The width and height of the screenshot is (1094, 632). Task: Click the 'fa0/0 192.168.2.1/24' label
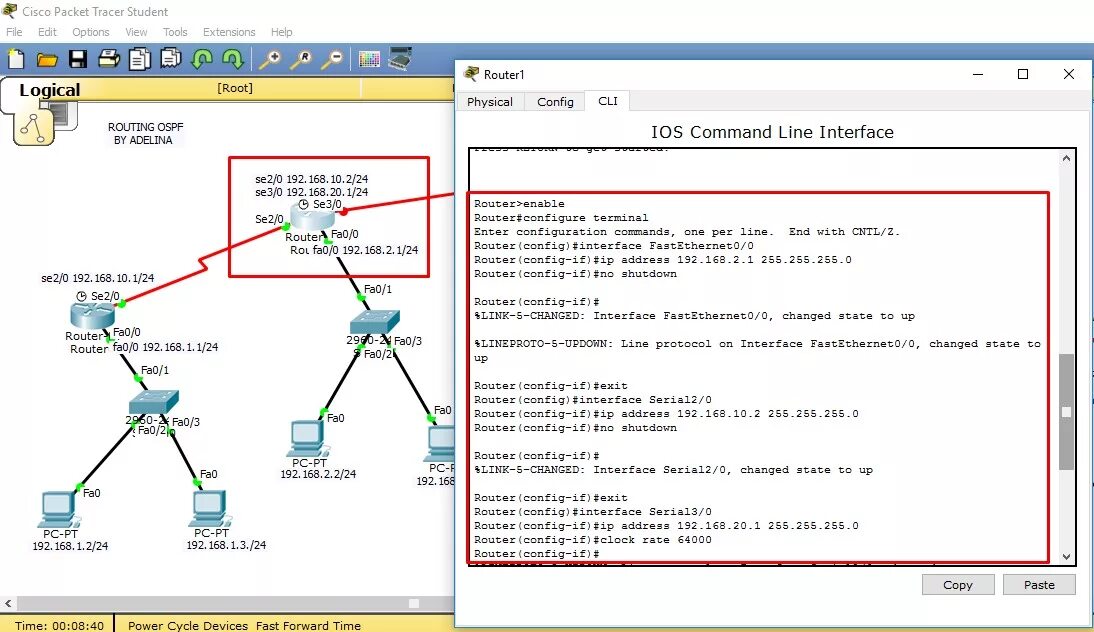coord(365,250)
